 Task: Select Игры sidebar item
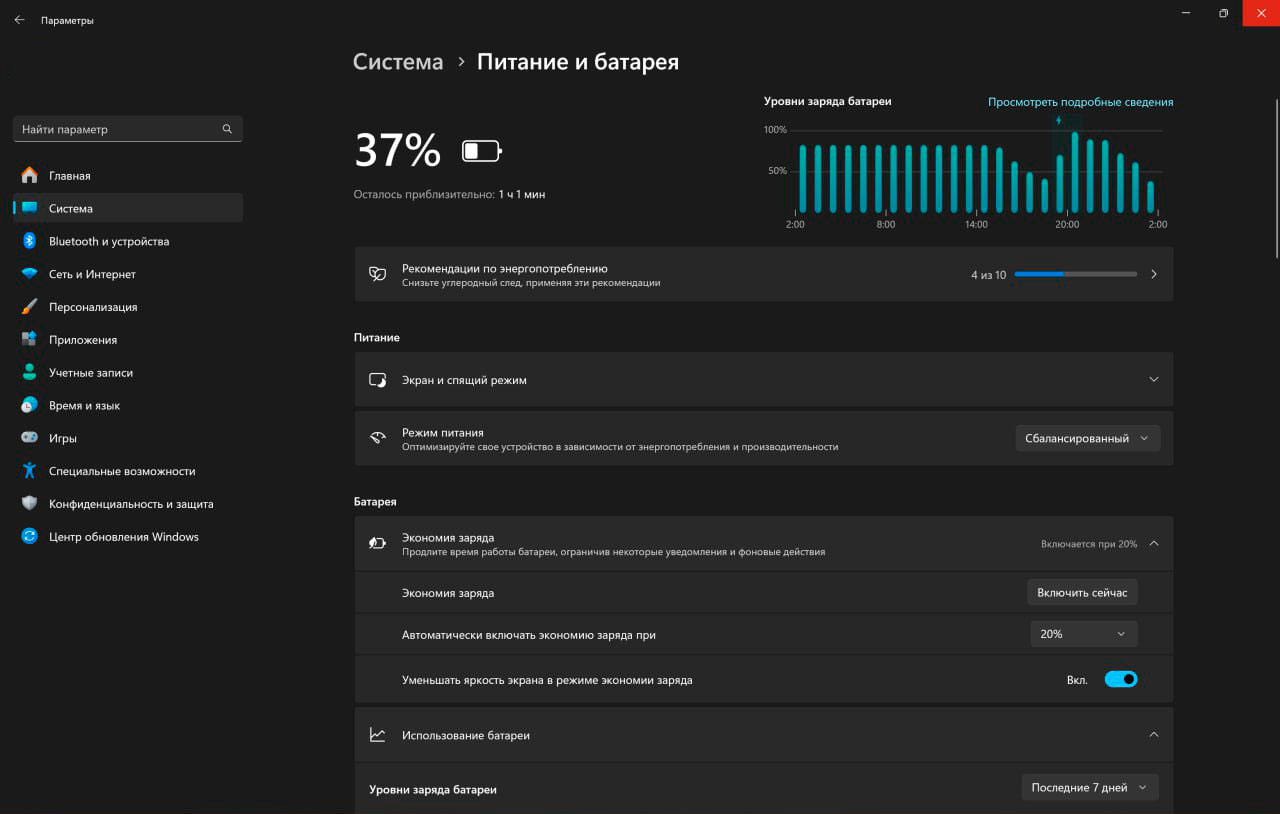click(x=128, y=438)
